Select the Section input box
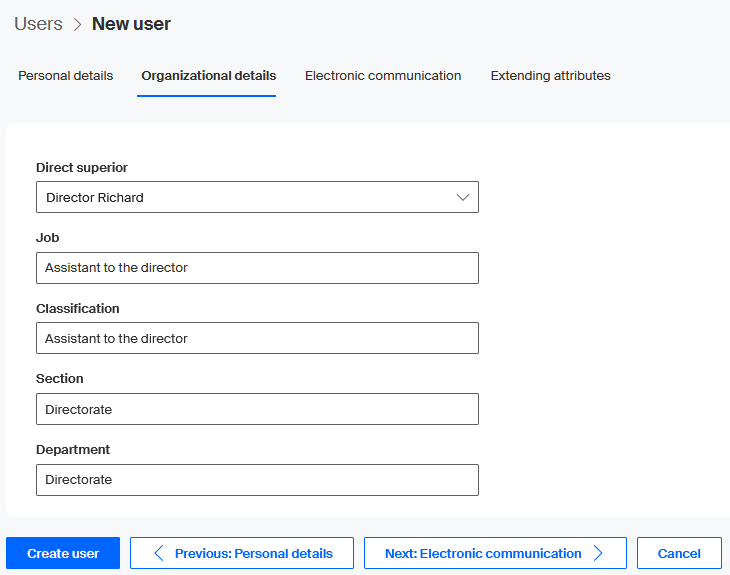Screen dimensions: 730x575 click(256, 409)
